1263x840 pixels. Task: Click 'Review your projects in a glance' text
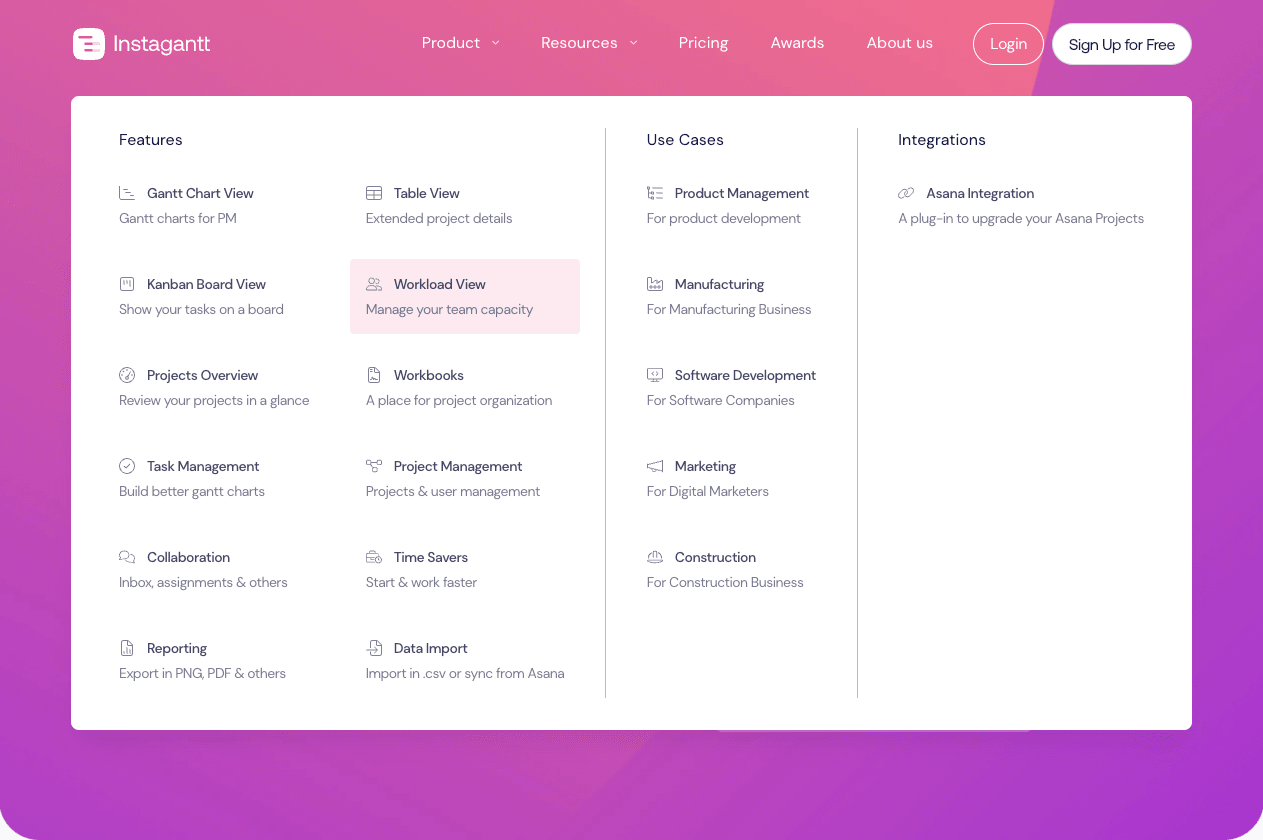pos(214,400)
